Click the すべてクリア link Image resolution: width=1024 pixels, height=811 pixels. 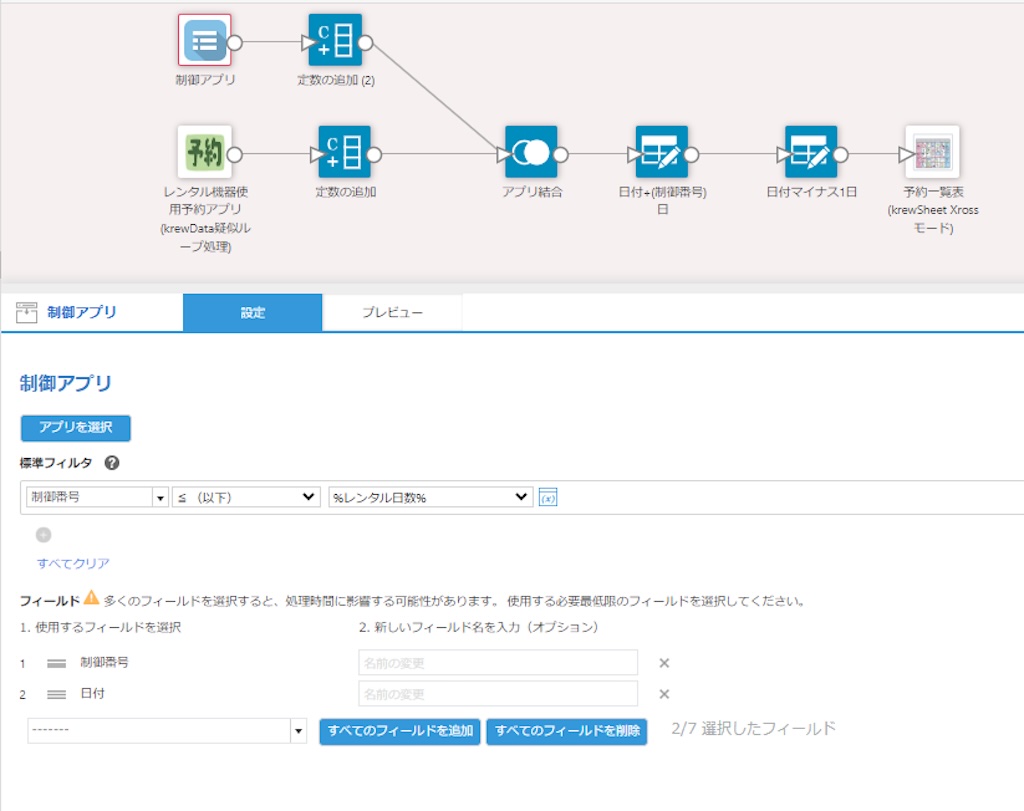pyautogui.click(x=73, y=563)
